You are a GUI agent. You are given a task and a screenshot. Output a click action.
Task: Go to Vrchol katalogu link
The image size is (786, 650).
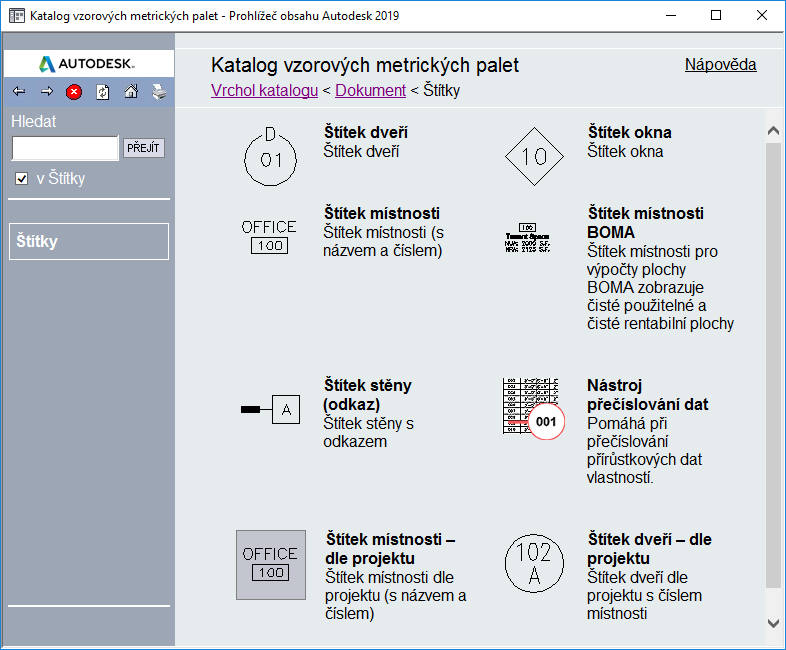264,90
